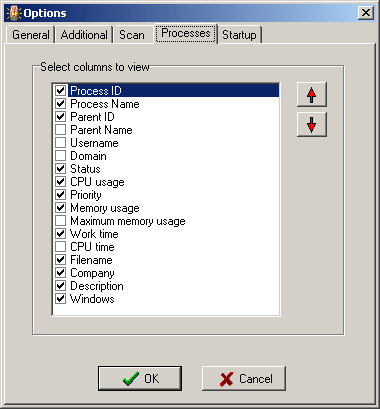Image resolution: width=380 pixels, height=409 pixels.
Task: Select the Processes tab
Action: coord(186,33)
